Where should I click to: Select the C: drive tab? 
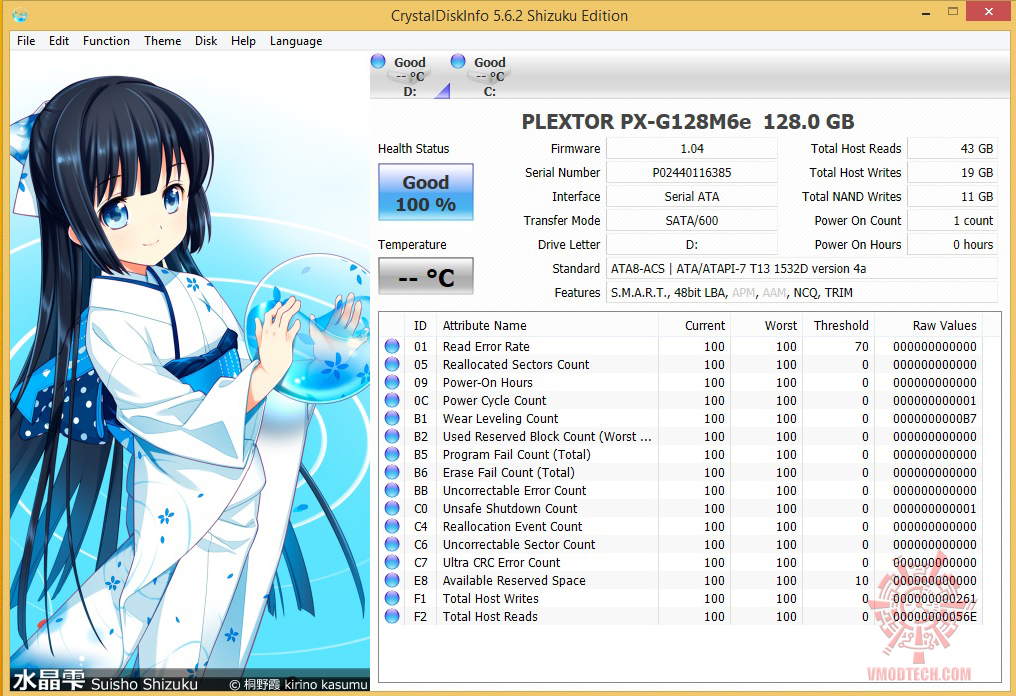pyautogui.click(x=490, y=76)
